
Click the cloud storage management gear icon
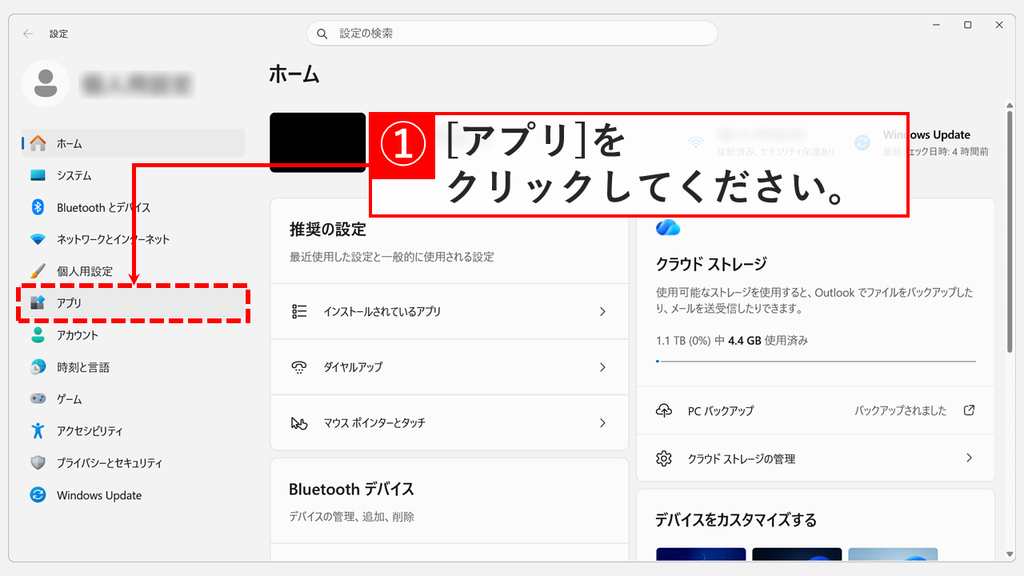[x=664, y=458]
